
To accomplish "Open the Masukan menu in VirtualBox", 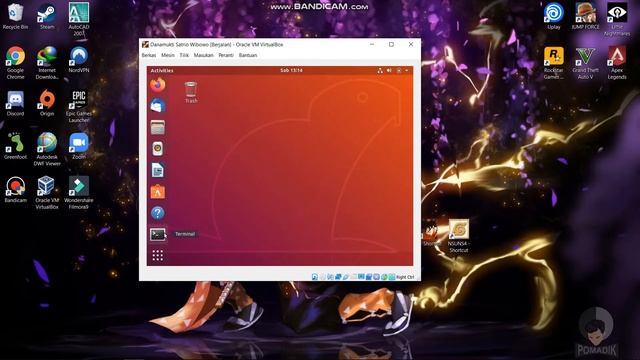I will click(x=203, y=55).
